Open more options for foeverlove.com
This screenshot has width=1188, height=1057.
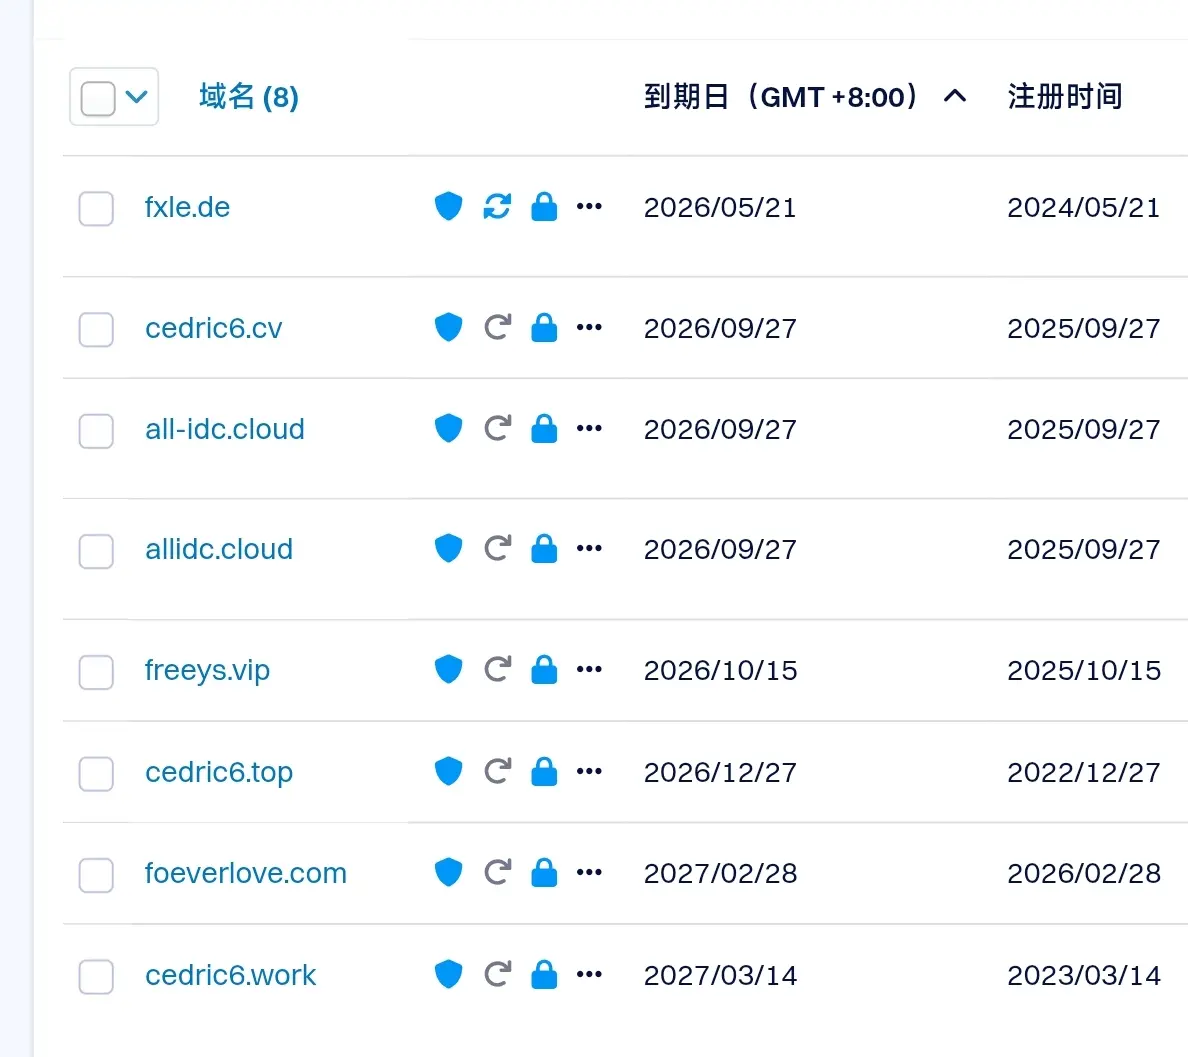(589, 872)
